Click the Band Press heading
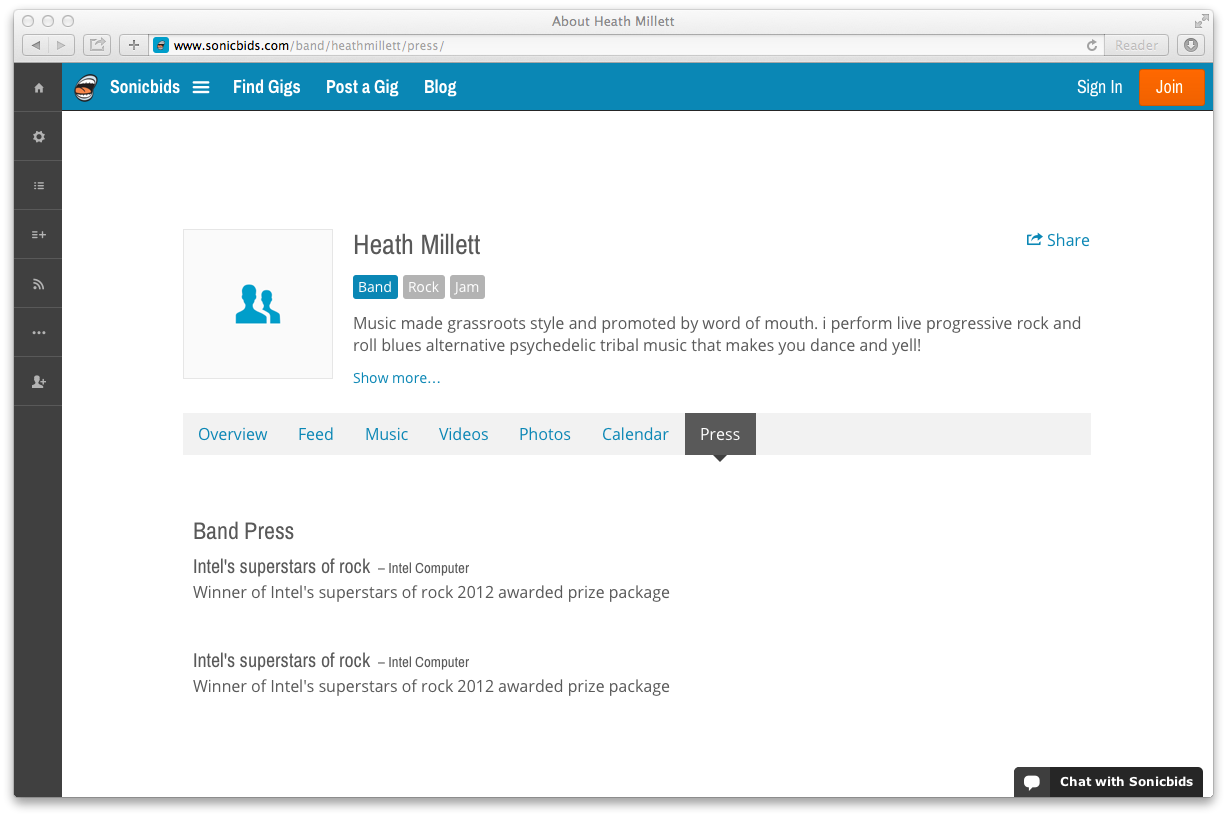This screenshot has height=817, width=1227. (244, 531)
